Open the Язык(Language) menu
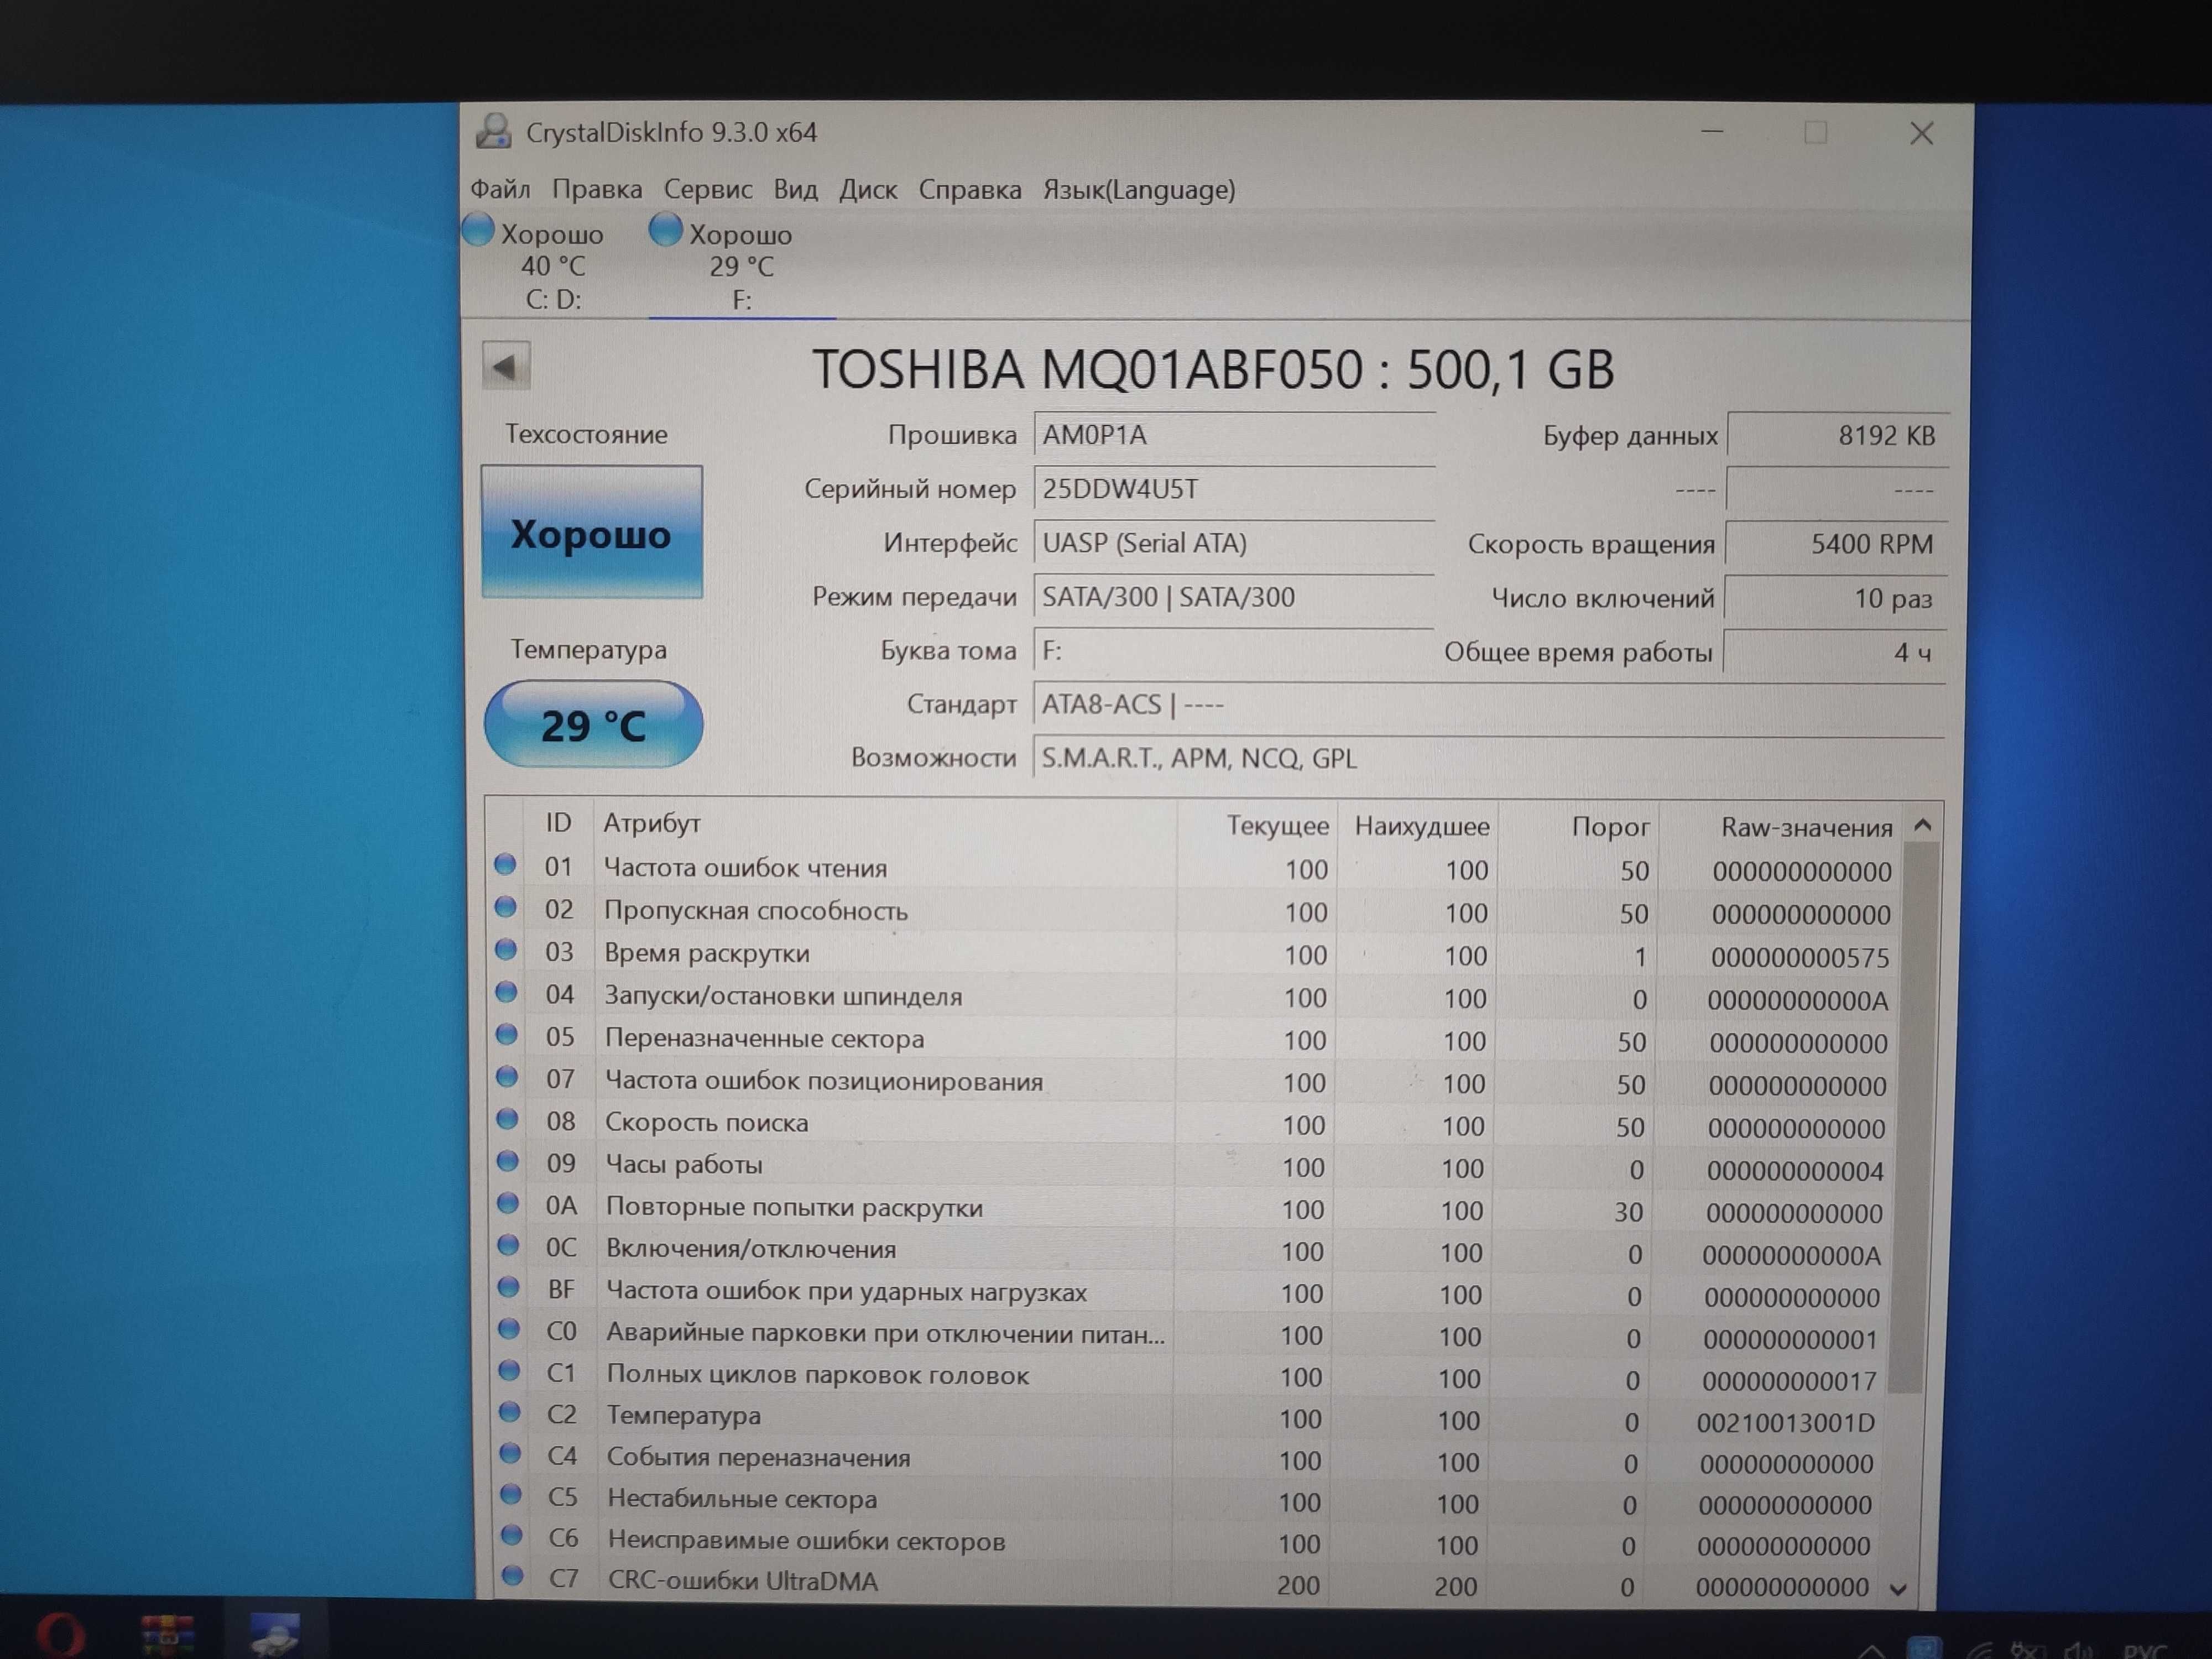This screenshot has width=2212, height=1659. 1139,189
